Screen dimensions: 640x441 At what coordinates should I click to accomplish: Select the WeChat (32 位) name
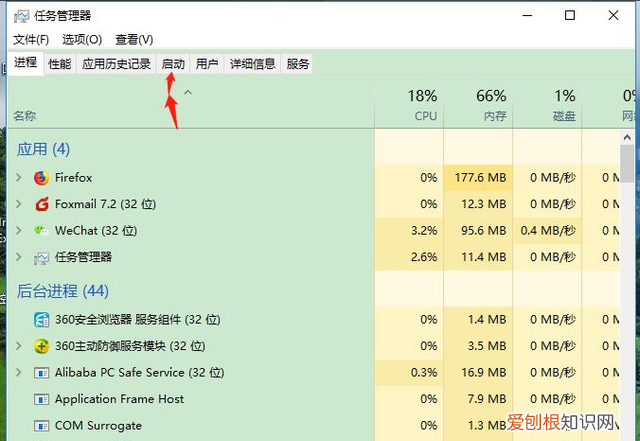[96, 231]
